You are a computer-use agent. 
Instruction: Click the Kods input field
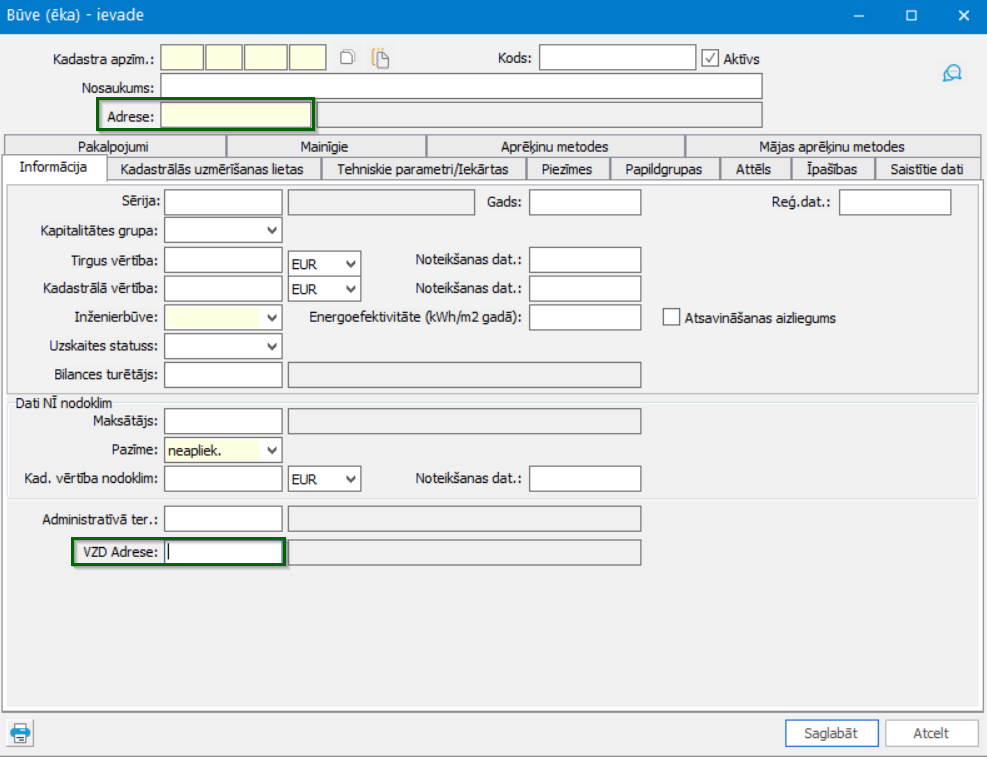(x=618, y=58)
